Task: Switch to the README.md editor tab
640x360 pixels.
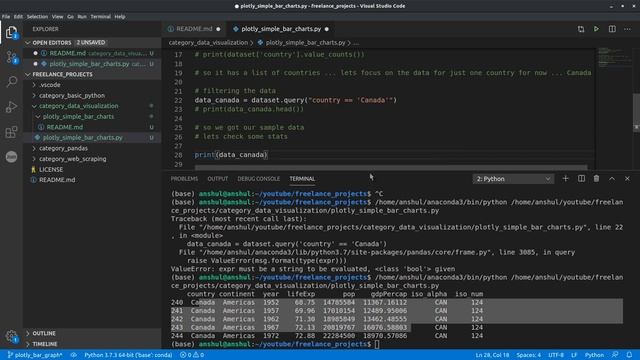Action: [x=194, y=29]
